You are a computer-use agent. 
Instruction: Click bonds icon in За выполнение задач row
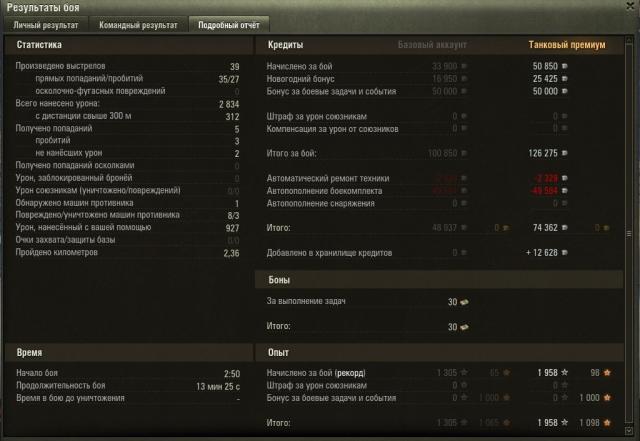click(x=464, y=302)
